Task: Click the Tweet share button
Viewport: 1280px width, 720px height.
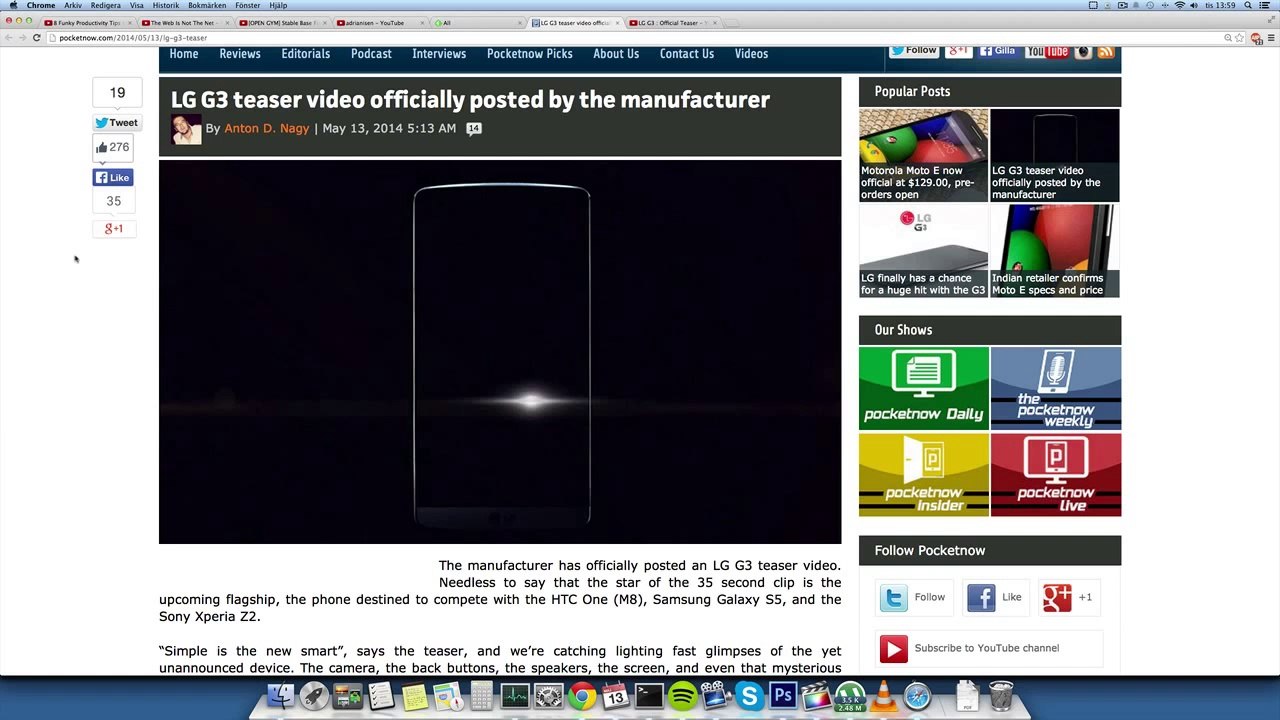Action: 118,123
